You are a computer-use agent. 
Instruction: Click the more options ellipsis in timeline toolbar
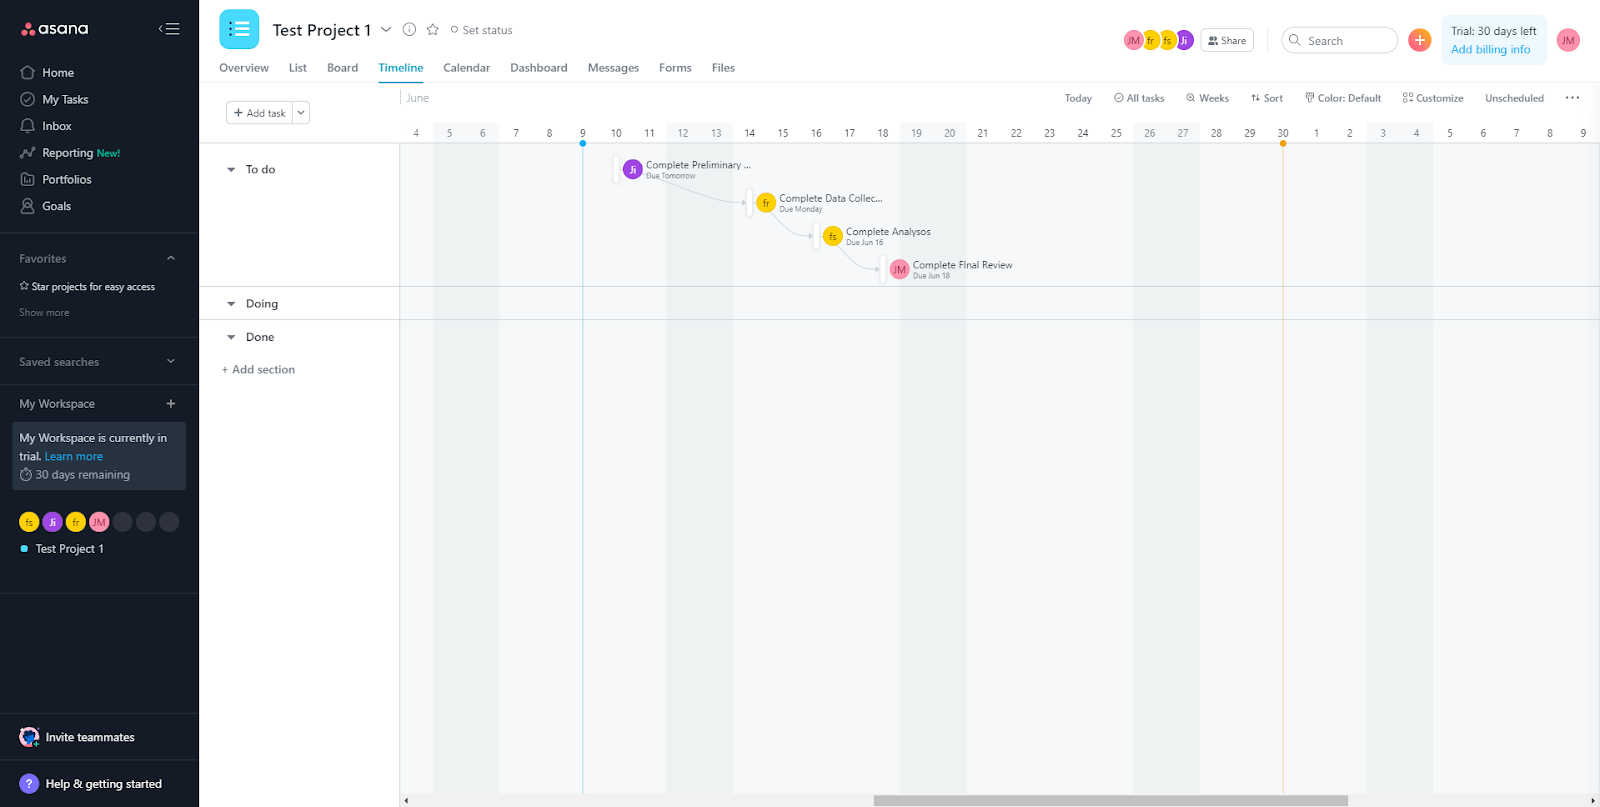click(1572, 98)
